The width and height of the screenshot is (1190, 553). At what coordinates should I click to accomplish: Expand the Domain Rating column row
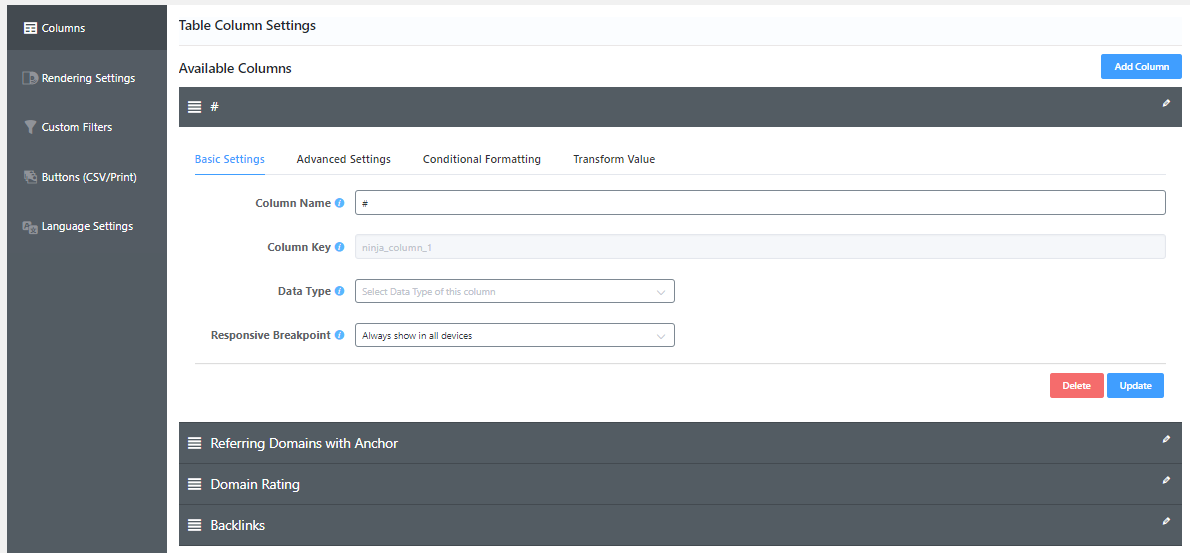(680, 484)
